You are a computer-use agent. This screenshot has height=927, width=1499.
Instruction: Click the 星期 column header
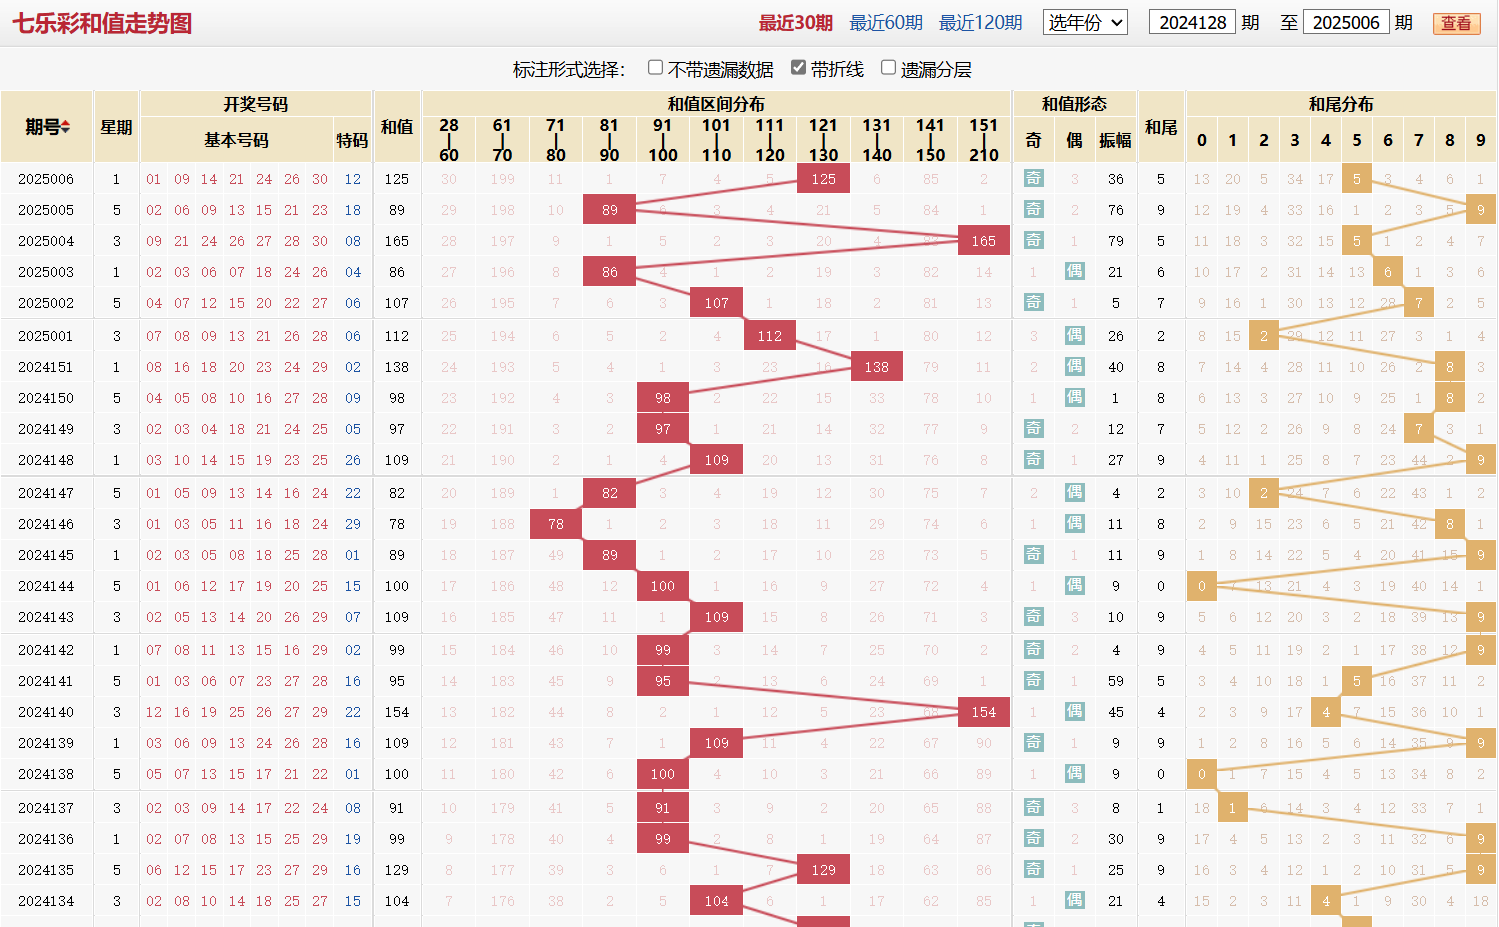point(117,127)
